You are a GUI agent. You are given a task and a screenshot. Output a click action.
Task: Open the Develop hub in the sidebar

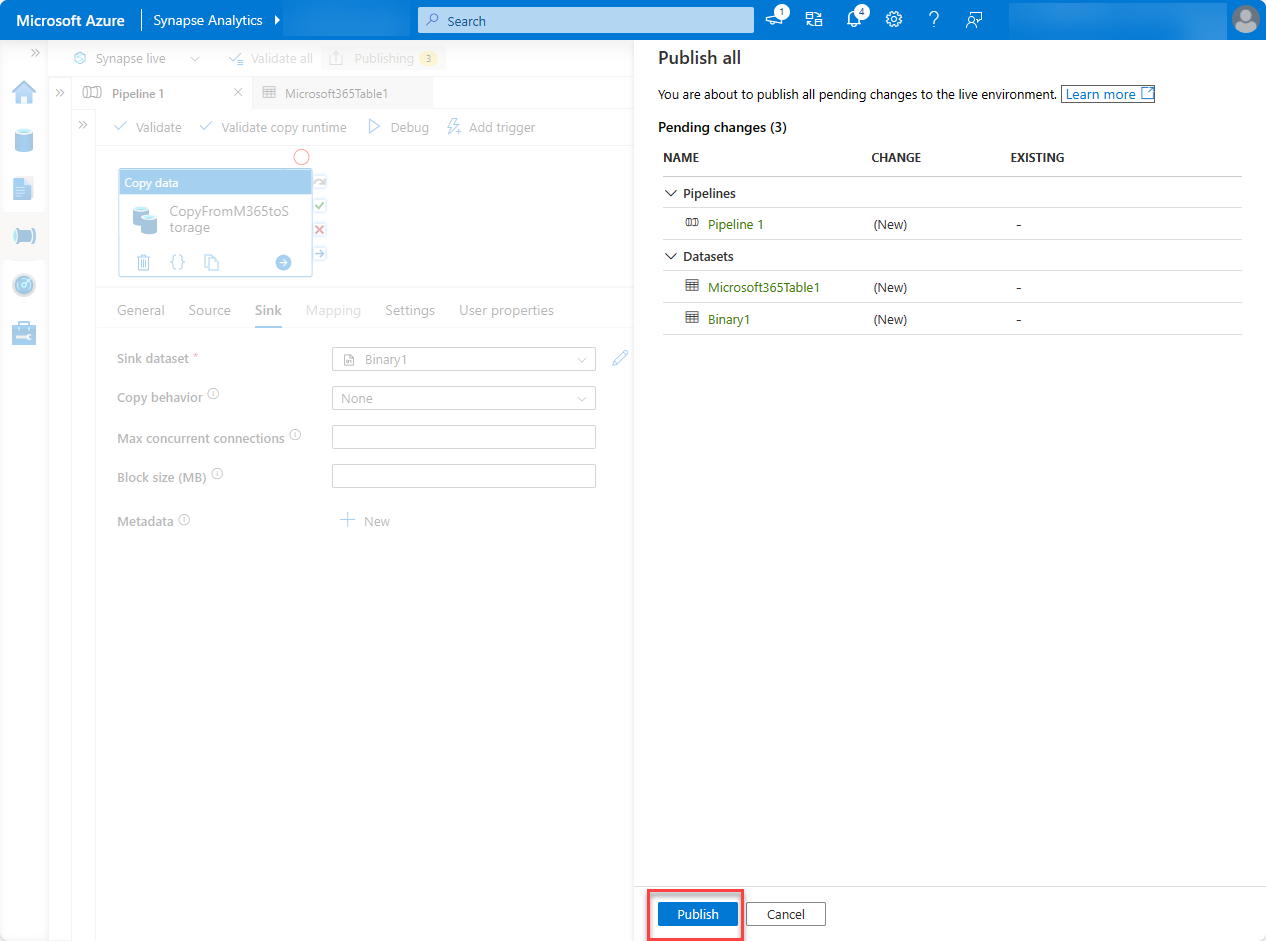pos(24,188)
